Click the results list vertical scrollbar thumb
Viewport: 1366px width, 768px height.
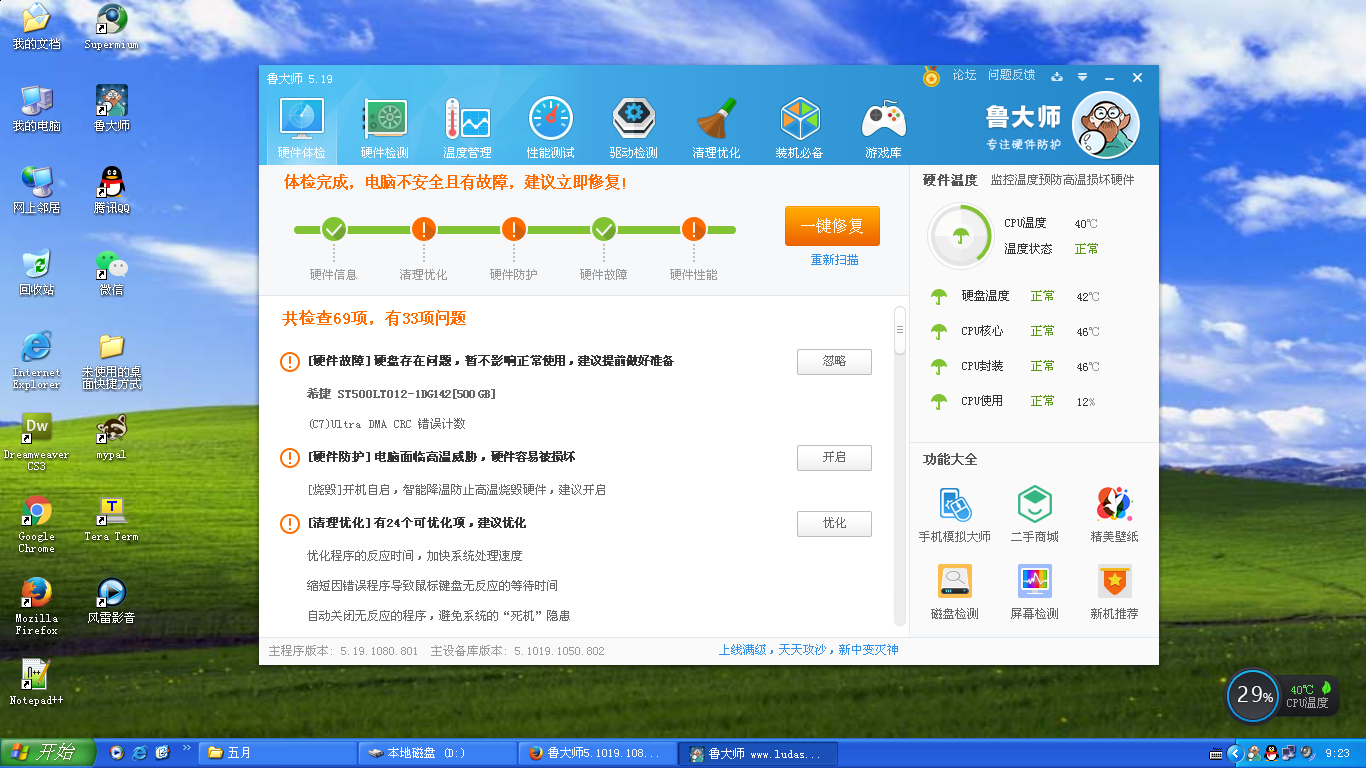[x=899, y=330]
